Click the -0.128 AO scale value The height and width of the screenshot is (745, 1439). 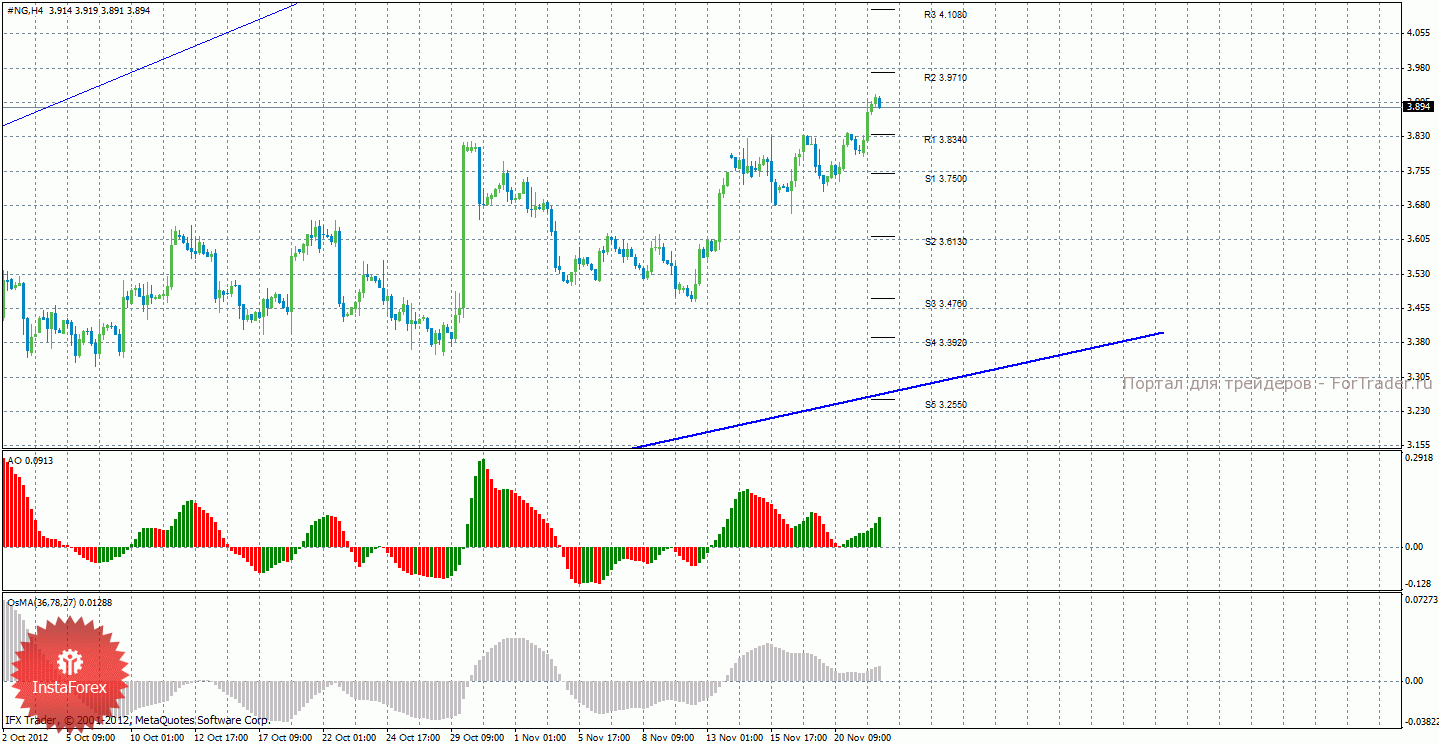(1420, 584)
